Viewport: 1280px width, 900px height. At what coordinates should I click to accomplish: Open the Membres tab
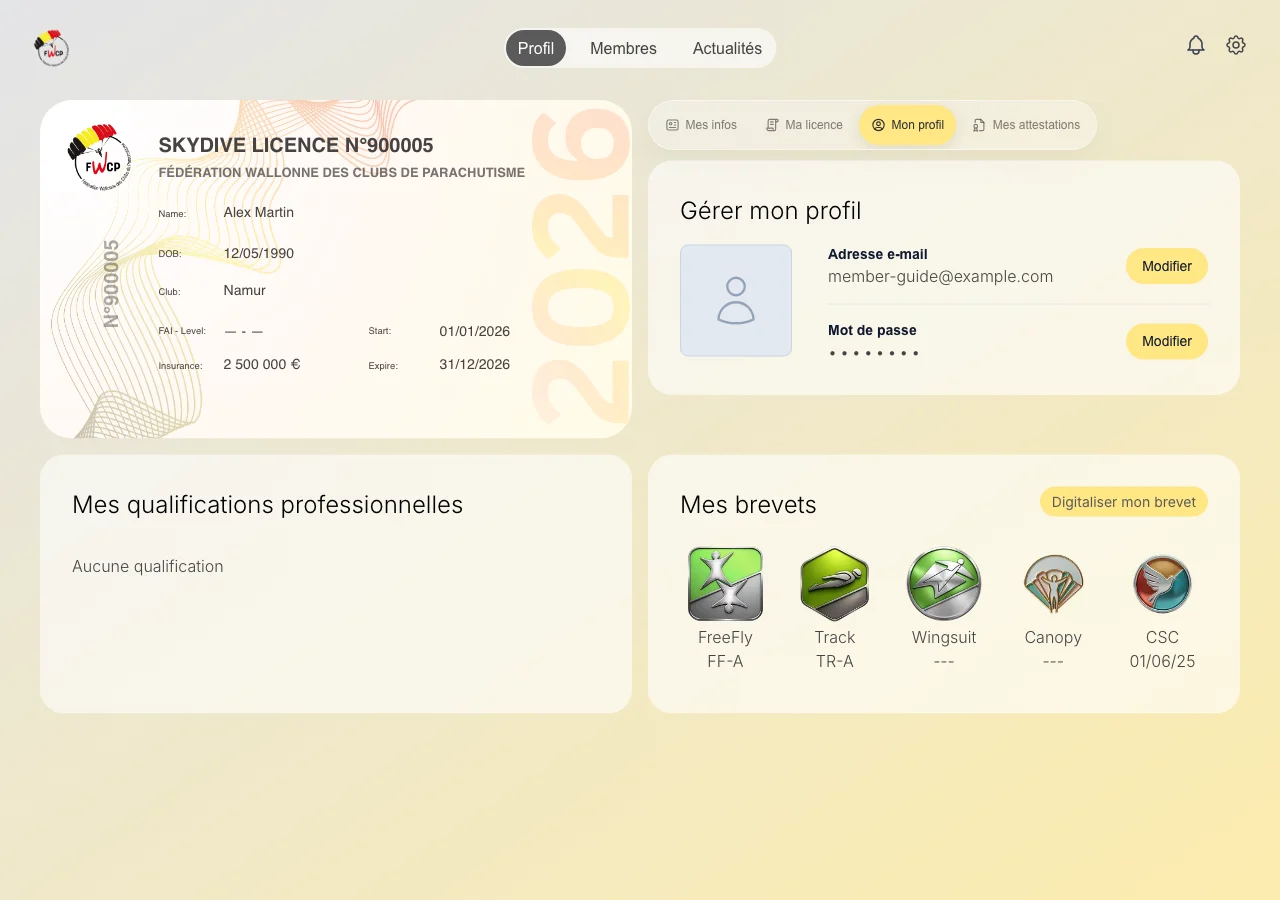pos(623,48)
